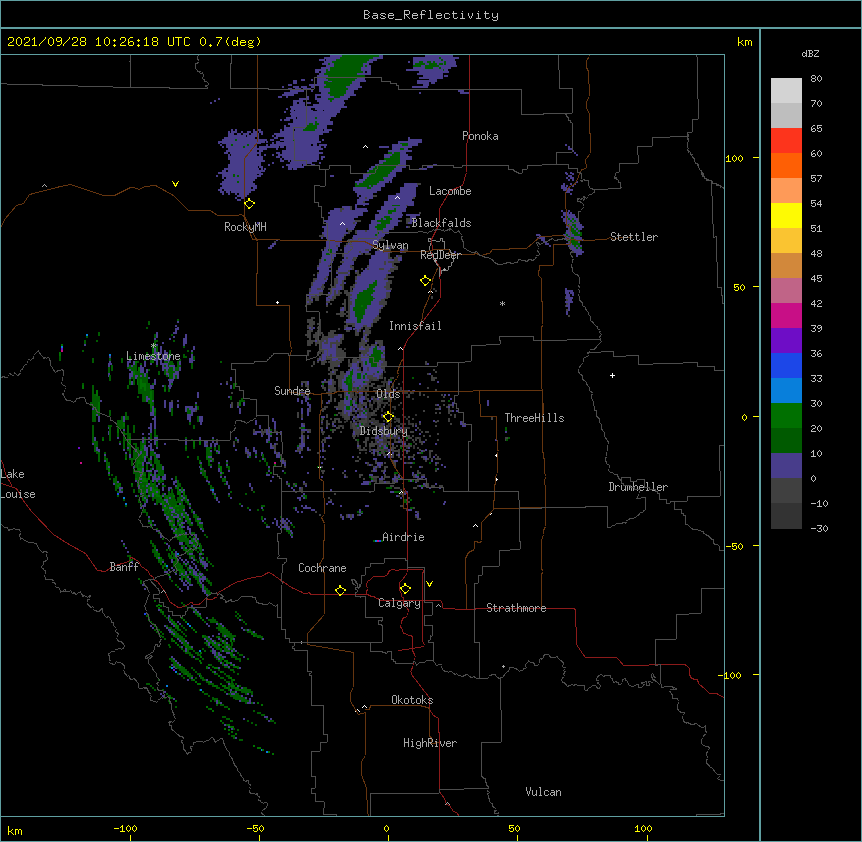The height and width of the screenshot is (842, 862).
Task: Click the Okotoks city label
Action: pyautogui.click(x=412, y=700)
